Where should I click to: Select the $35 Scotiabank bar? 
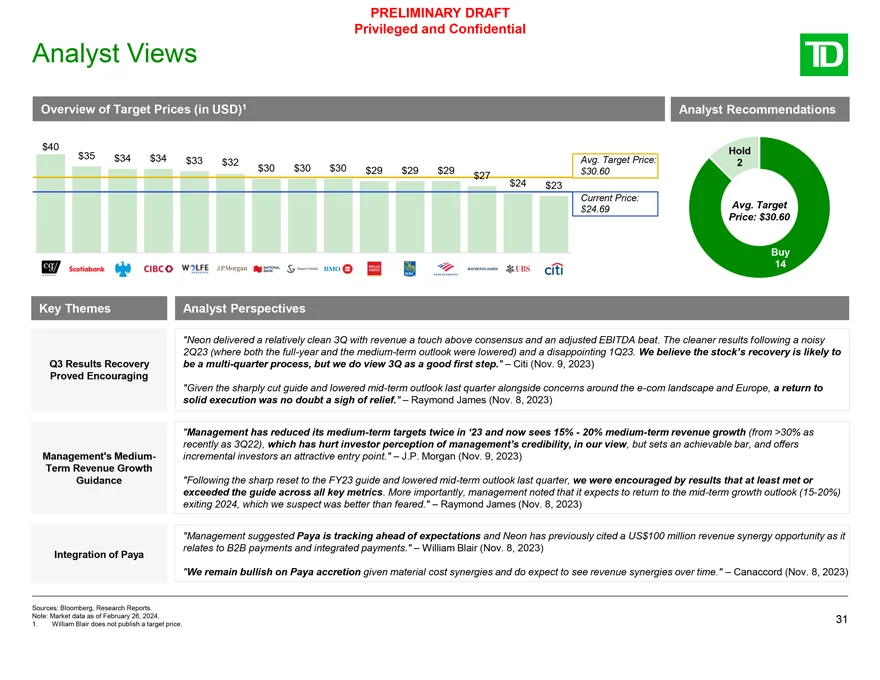86,209
